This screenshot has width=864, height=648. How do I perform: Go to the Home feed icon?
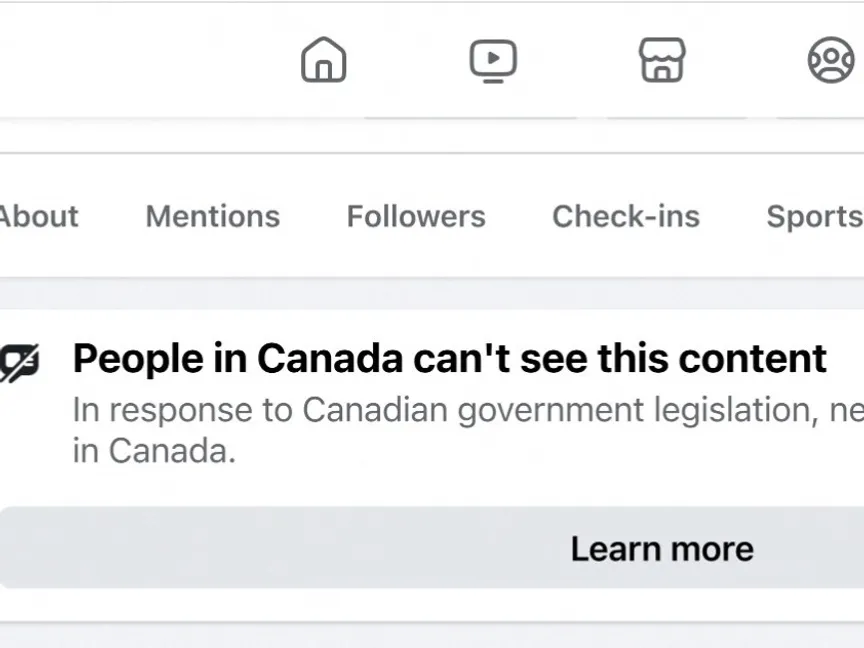coord(323,60)
